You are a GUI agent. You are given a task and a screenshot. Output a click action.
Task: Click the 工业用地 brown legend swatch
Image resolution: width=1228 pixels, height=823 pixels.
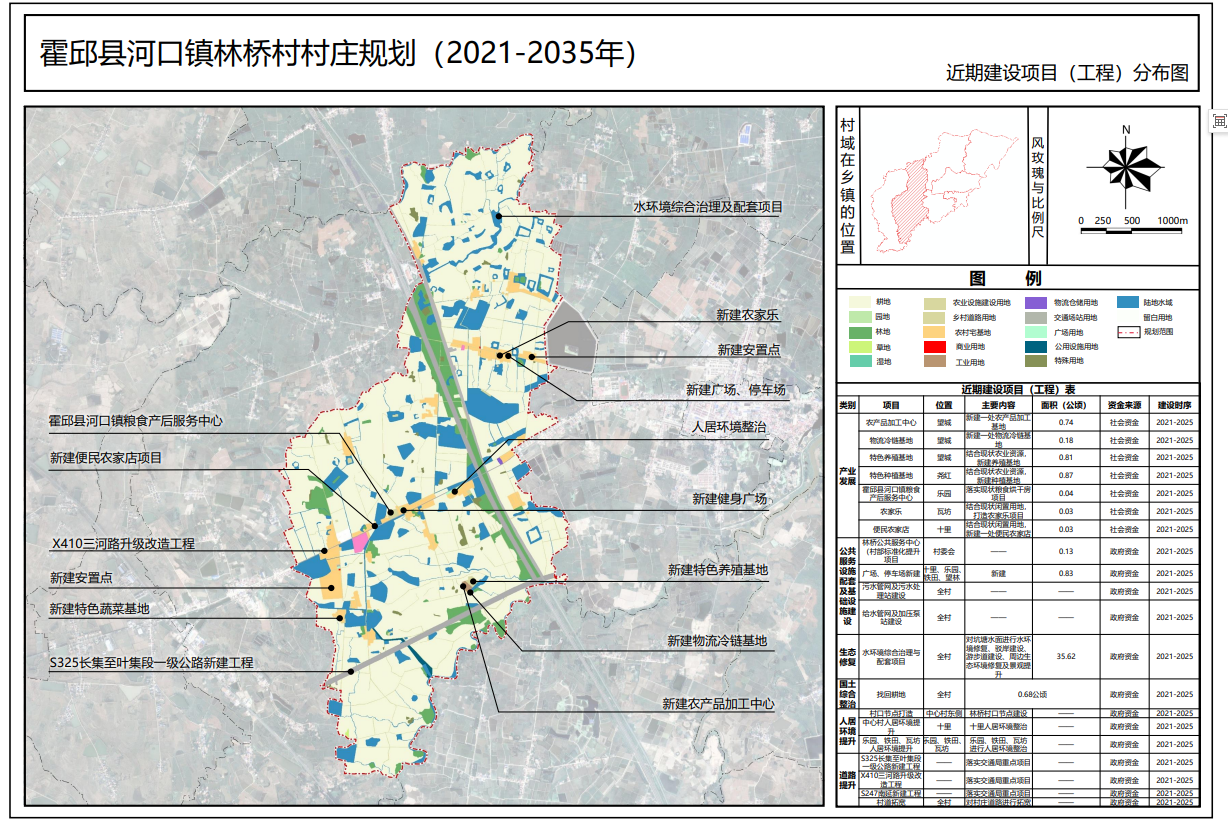(937, 362)
